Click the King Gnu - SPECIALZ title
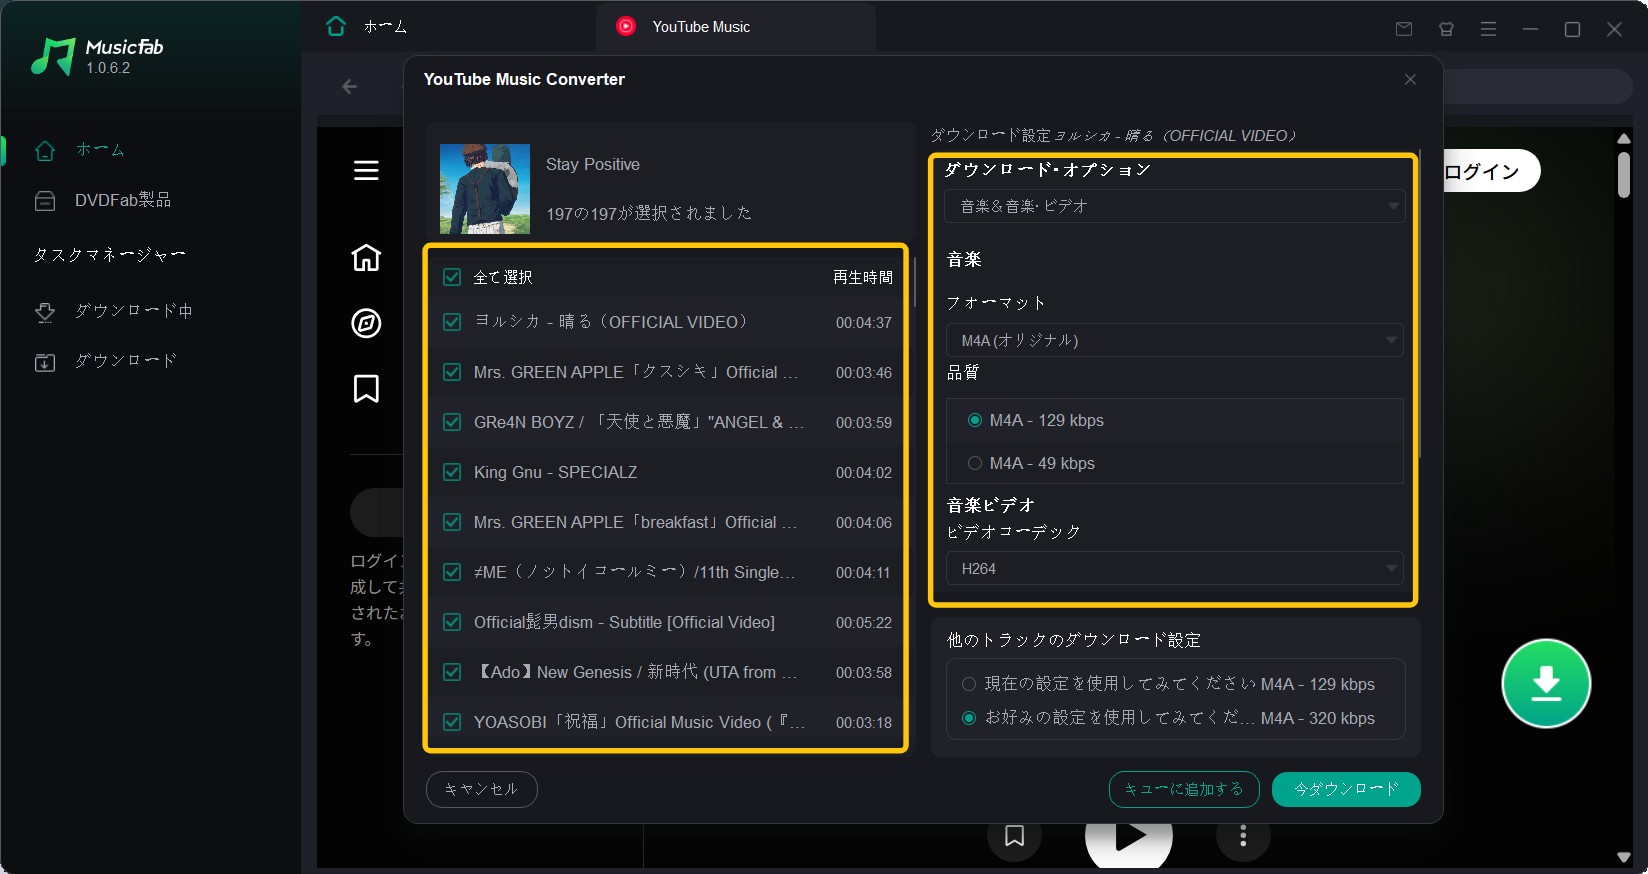The image size is (1648, 874). [555, 472]
